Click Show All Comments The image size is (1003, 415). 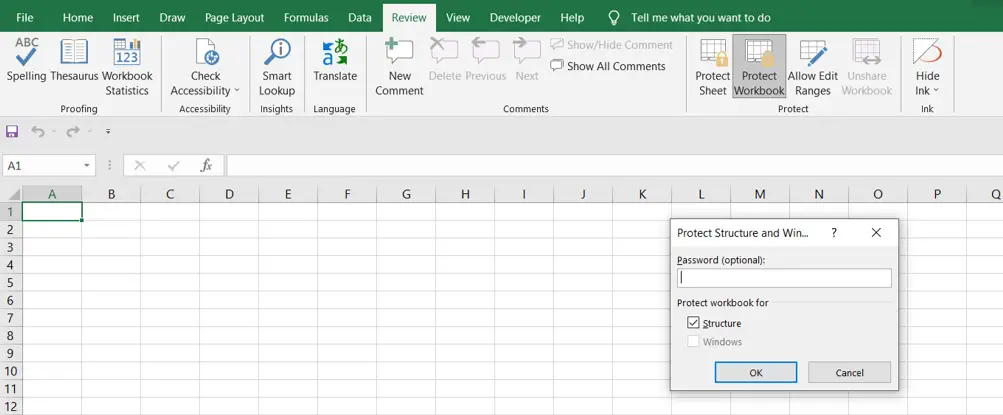[608, 66]
